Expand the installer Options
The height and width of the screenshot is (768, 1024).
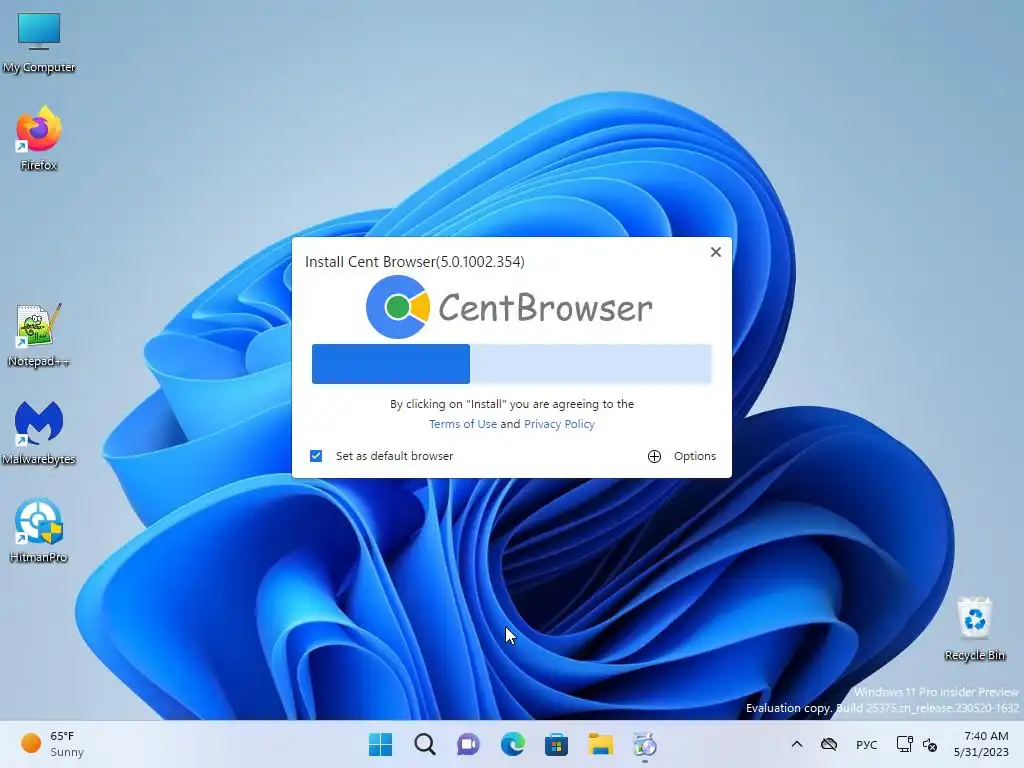click(681, 456)
